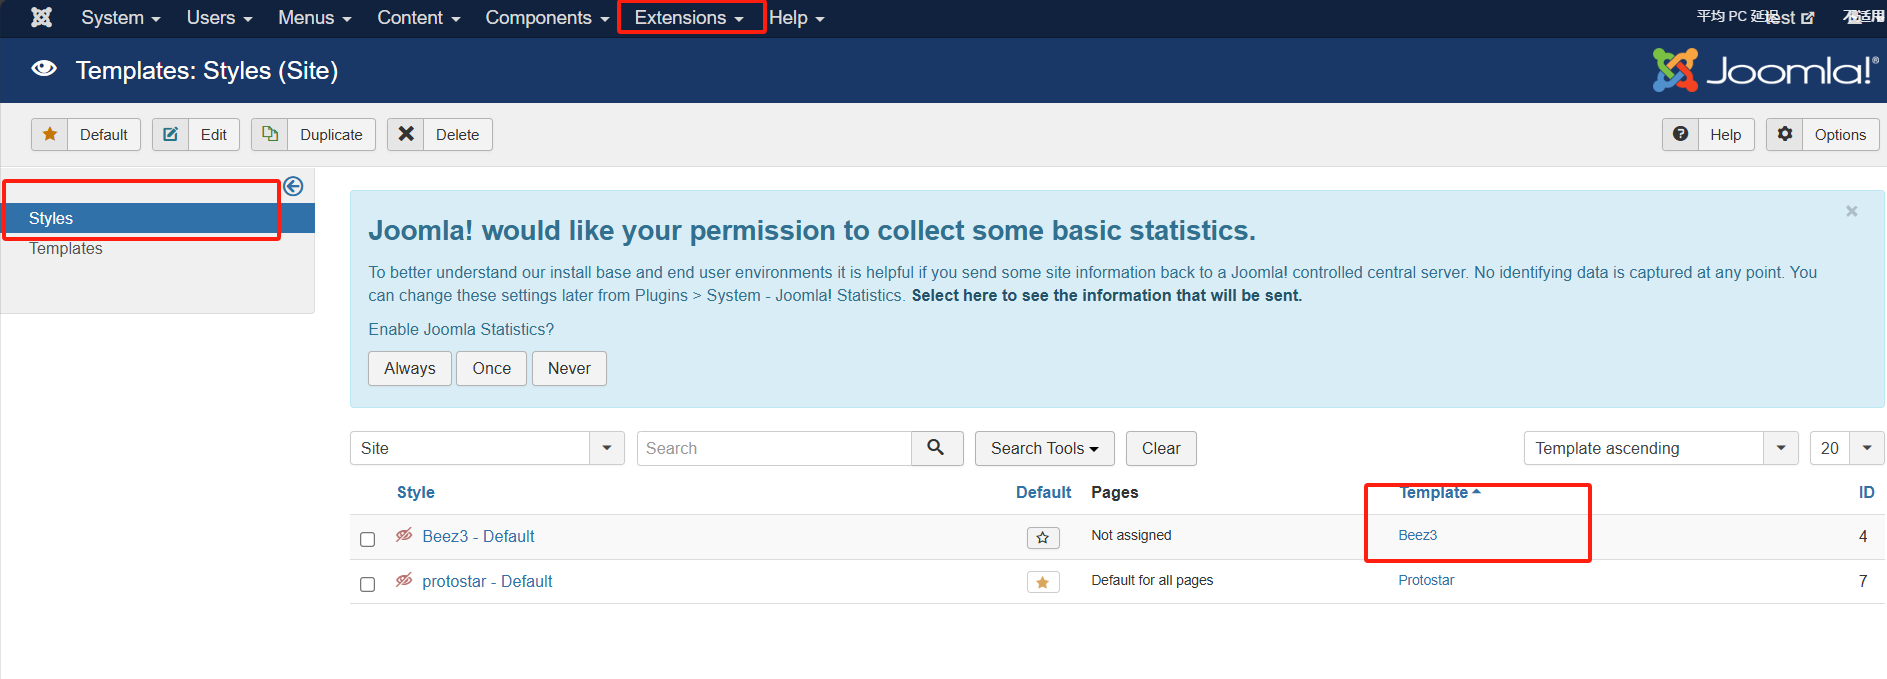Image resolution: width=1887 pixels, height=679 pixels.
Task: Click the 'Not assigned' pages cell
Action: tap(1131, 535)
